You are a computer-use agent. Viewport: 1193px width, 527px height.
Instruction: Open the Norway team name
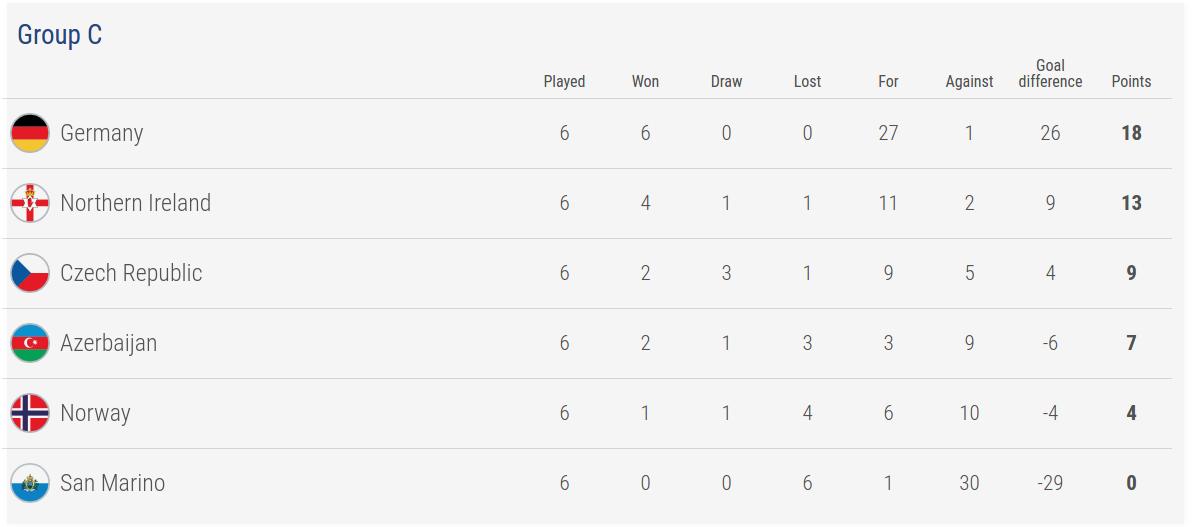click(x=95, y=413)
